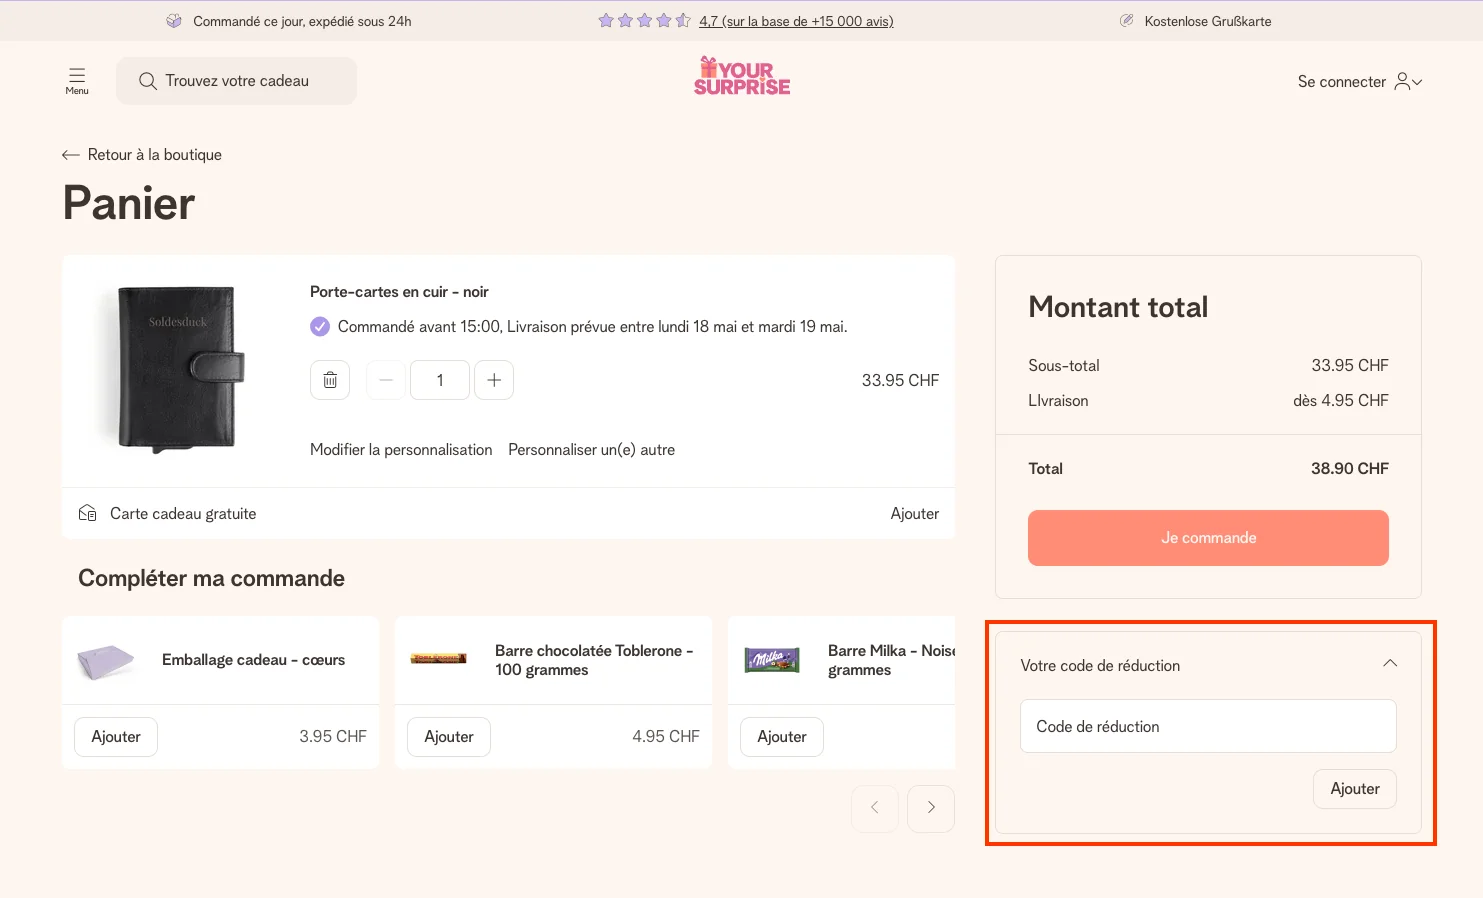This screenshot has width=1483, height=898.
Task: Click the search magnifier icon
Action: point(148,81)
